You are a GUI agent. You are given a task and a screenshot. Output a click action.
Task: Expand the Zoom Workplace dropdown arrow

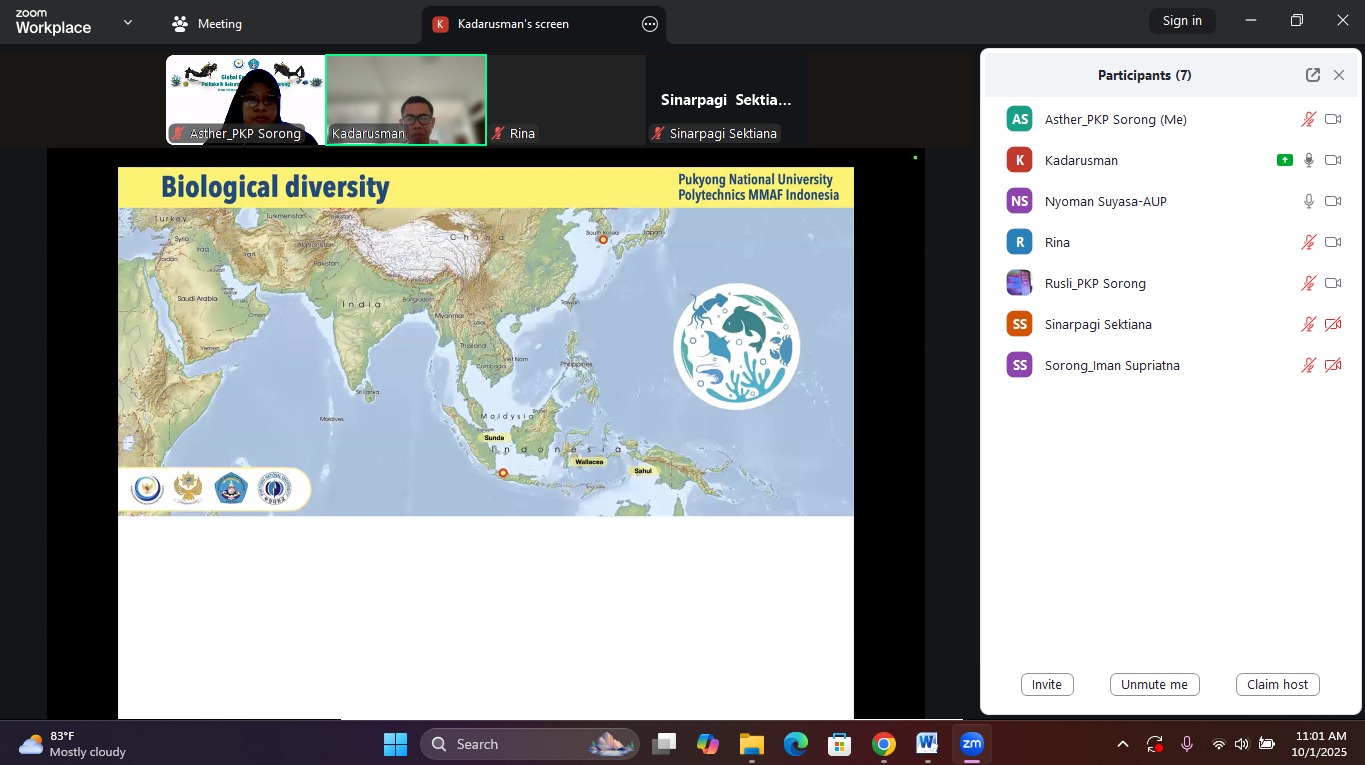(x=127, y=23)
